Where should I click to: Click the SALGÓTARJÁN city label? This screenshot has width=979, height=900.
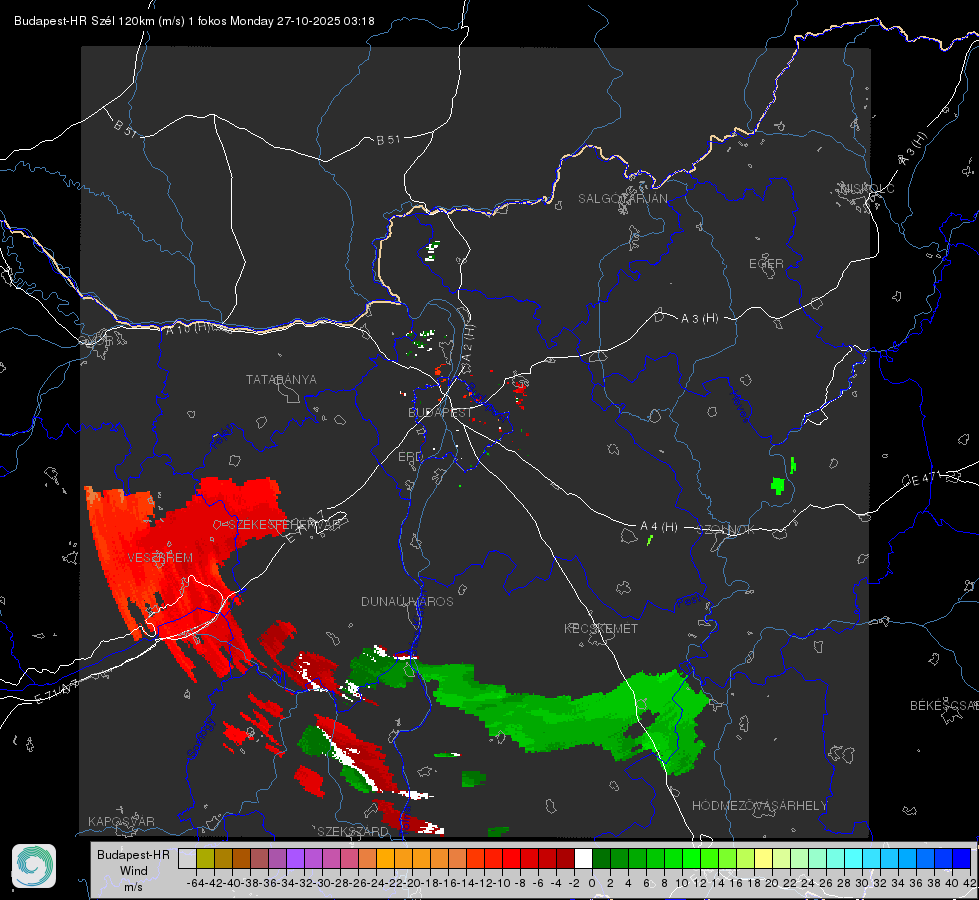point(622,199)
